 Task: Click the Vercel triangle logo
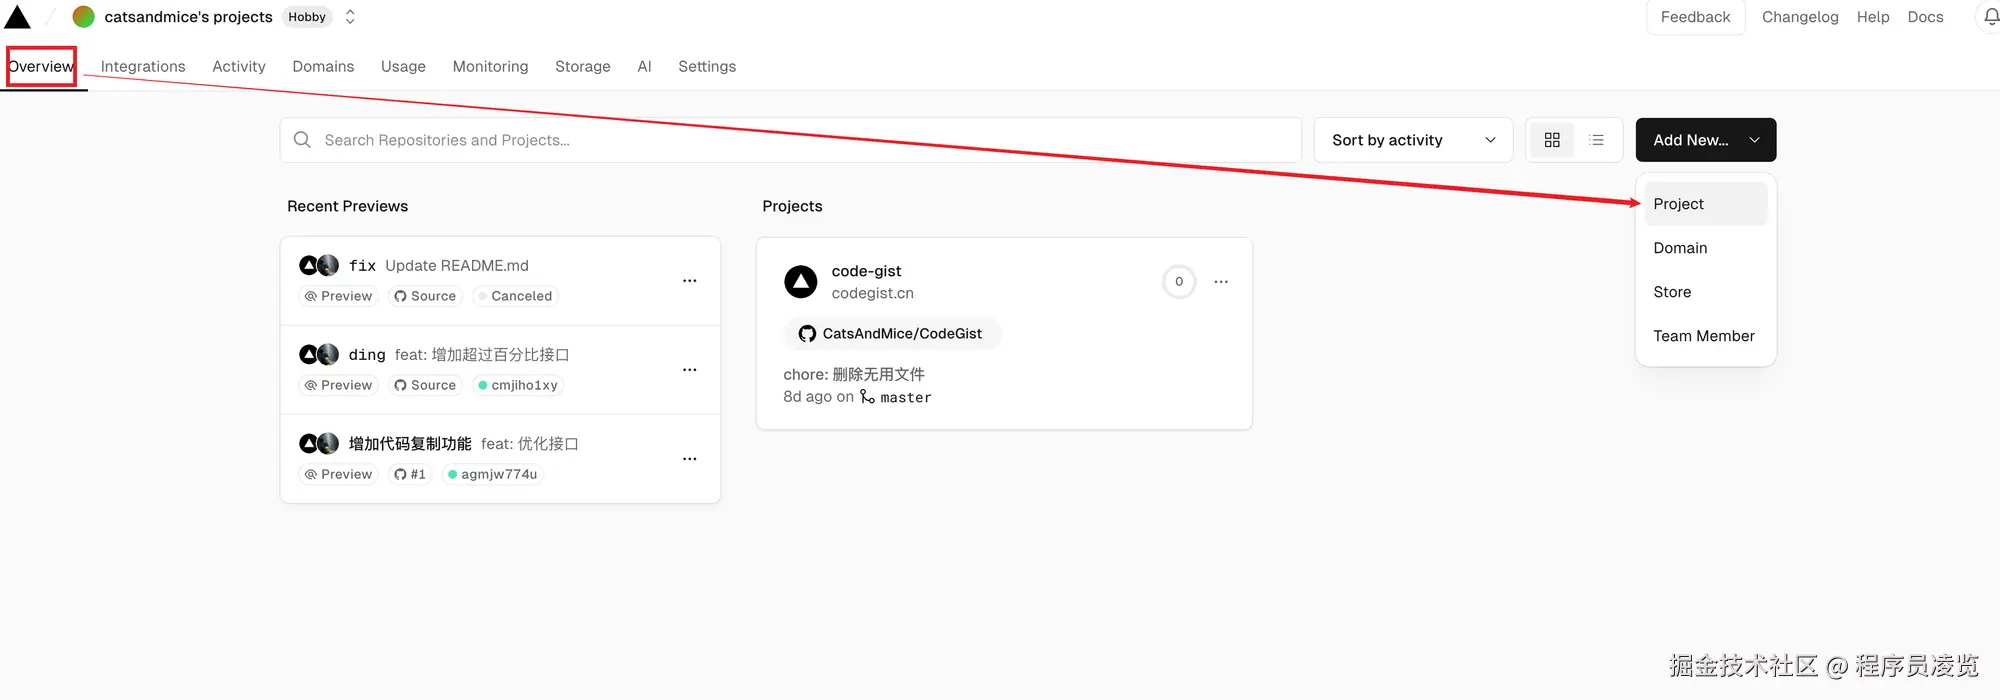coord(18,16)
